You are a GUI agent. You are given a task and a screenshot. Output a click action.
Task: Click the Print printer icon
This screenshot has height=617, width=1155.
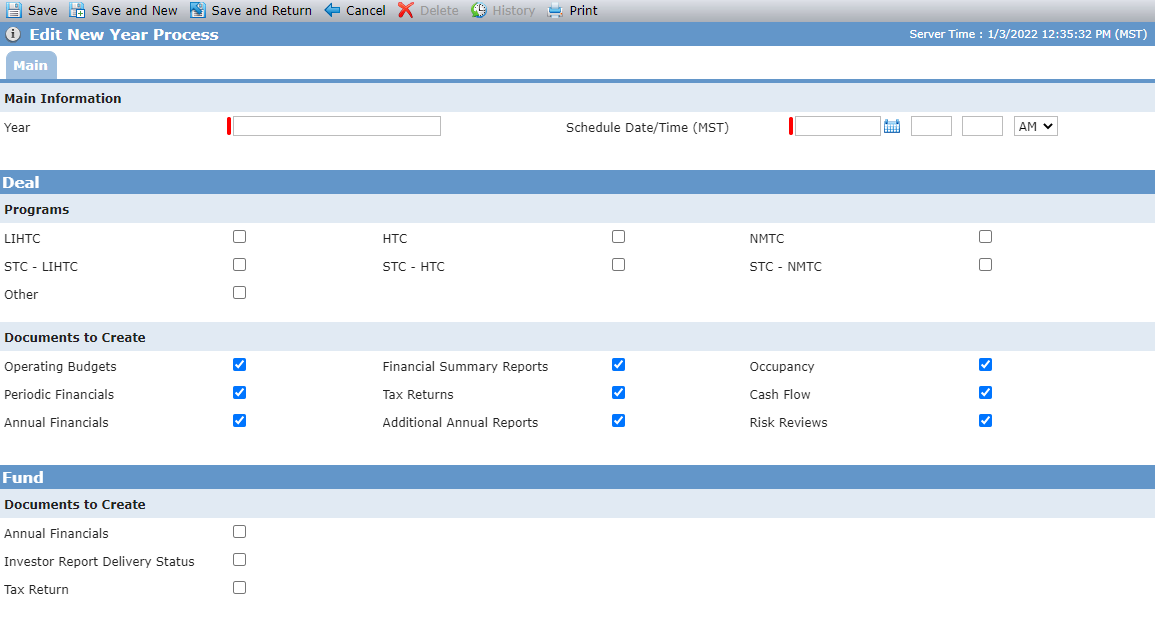(555, 10)
